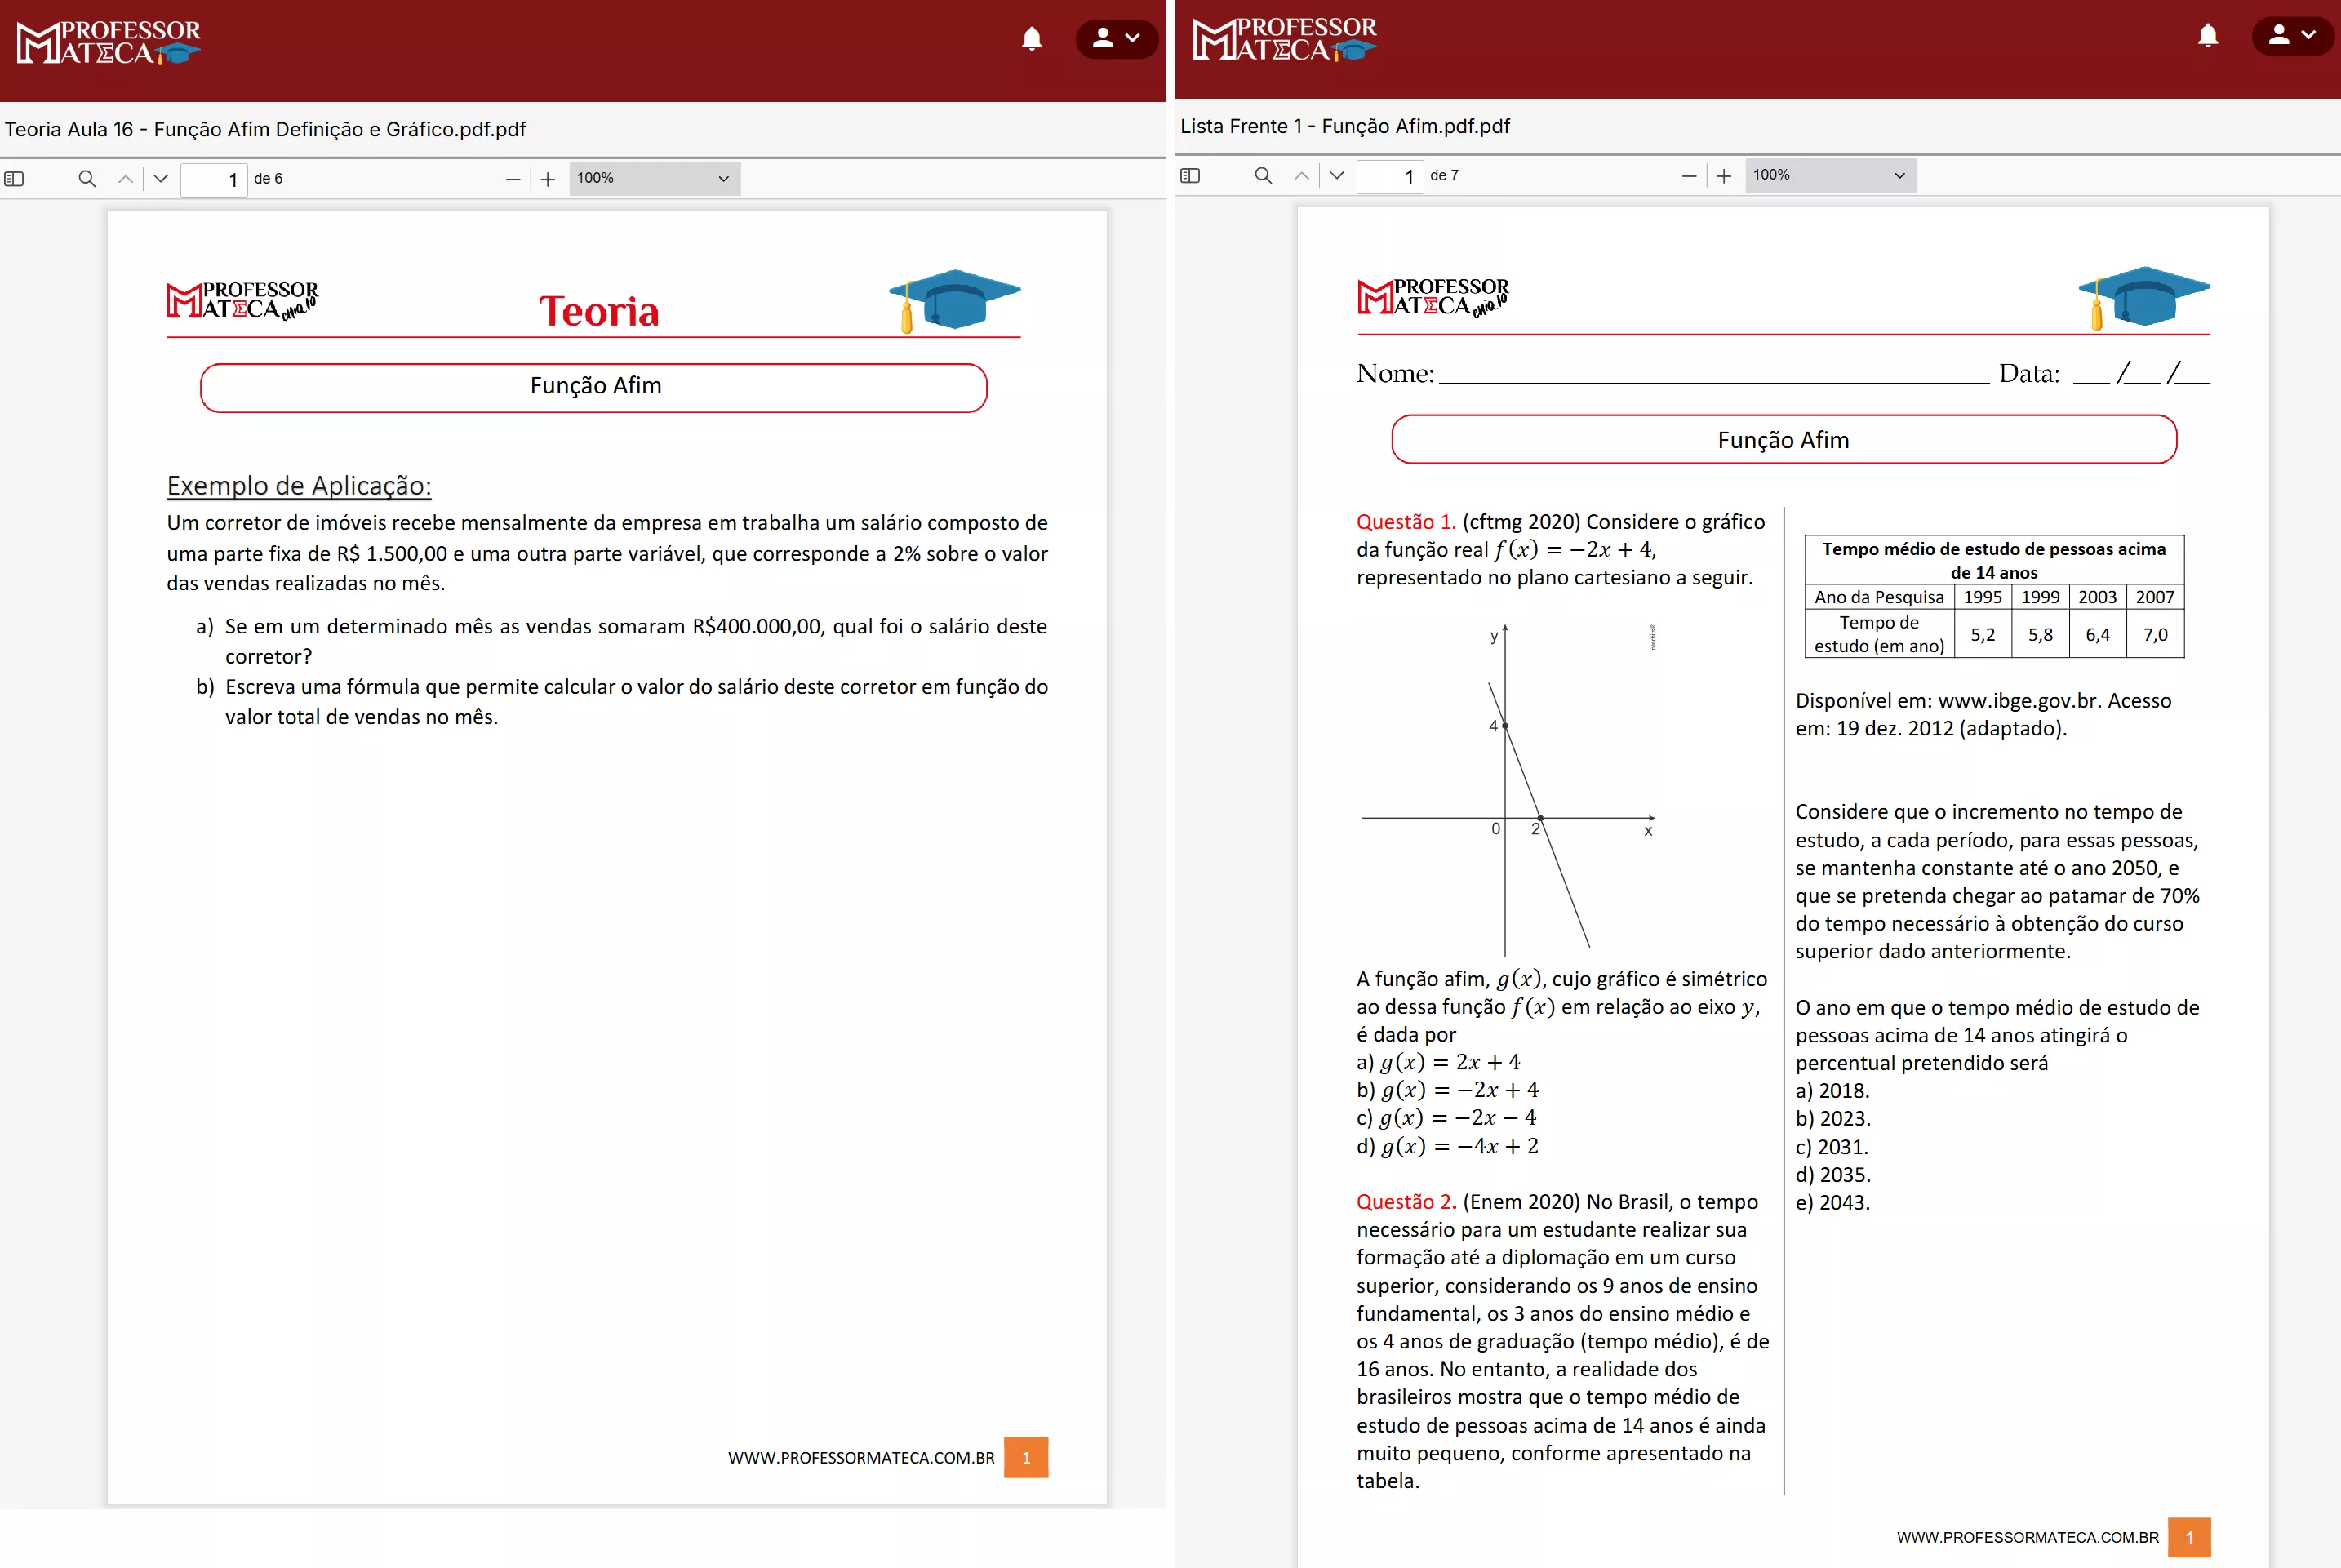Zoom out the right PDF document

(1689, 176)
